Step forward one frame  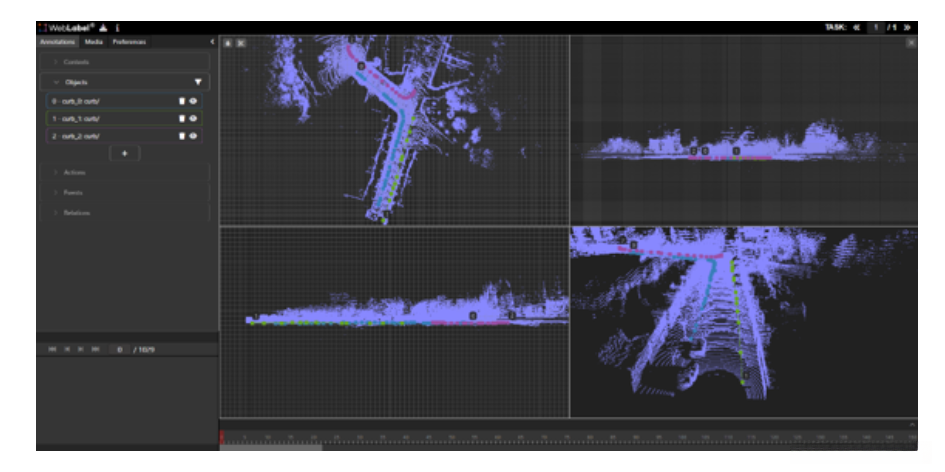point(81,350)
